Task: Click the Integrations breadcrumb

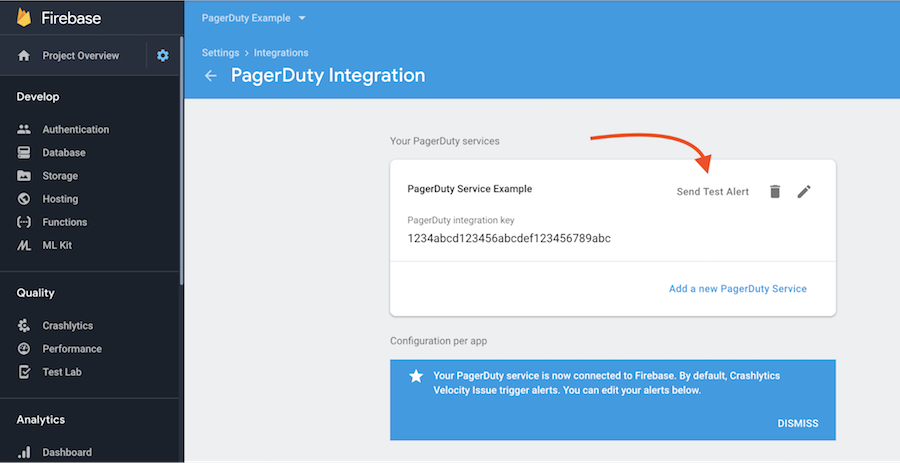Action: (x=281, y=53)
